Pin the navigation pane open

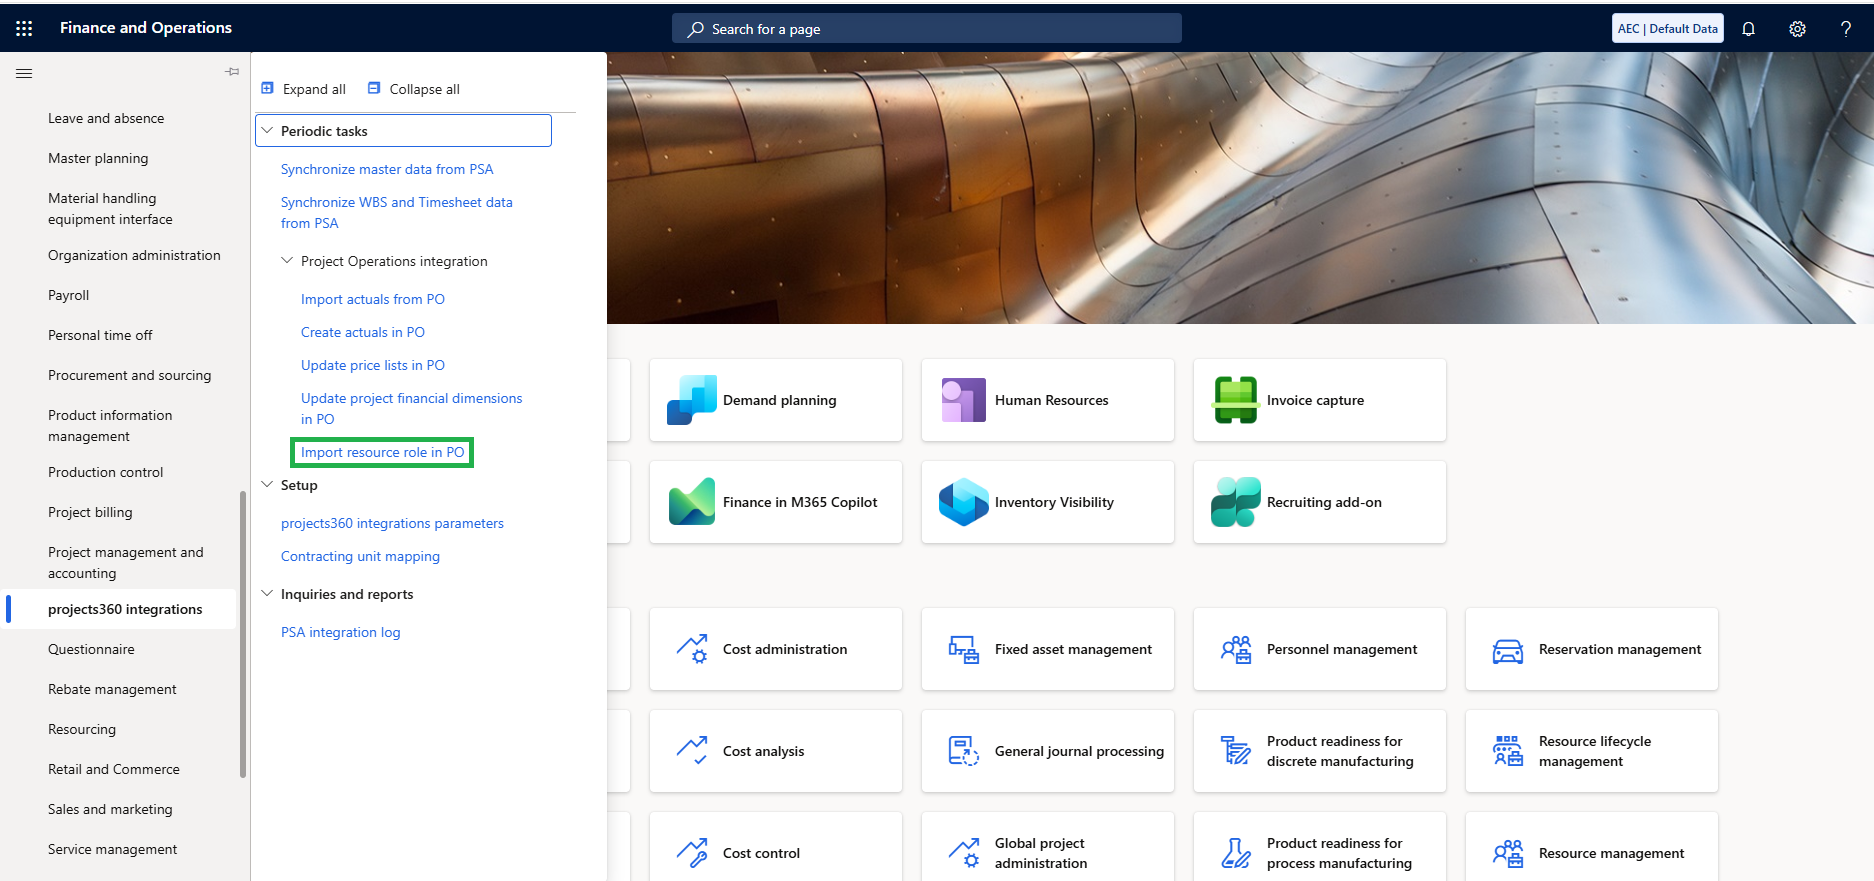coord(232,72)
